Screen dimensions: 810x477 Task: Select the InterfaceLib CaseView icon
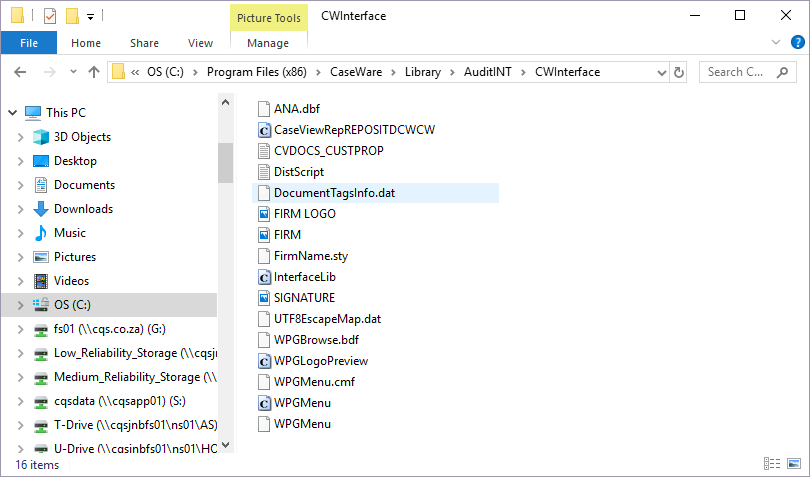pyautogui.click(x=264, y=277)
